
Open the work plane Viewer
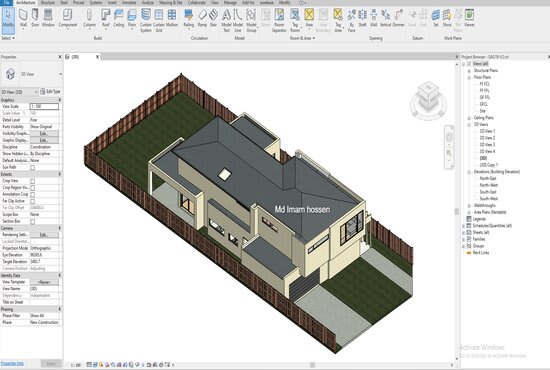pos(469,18)
